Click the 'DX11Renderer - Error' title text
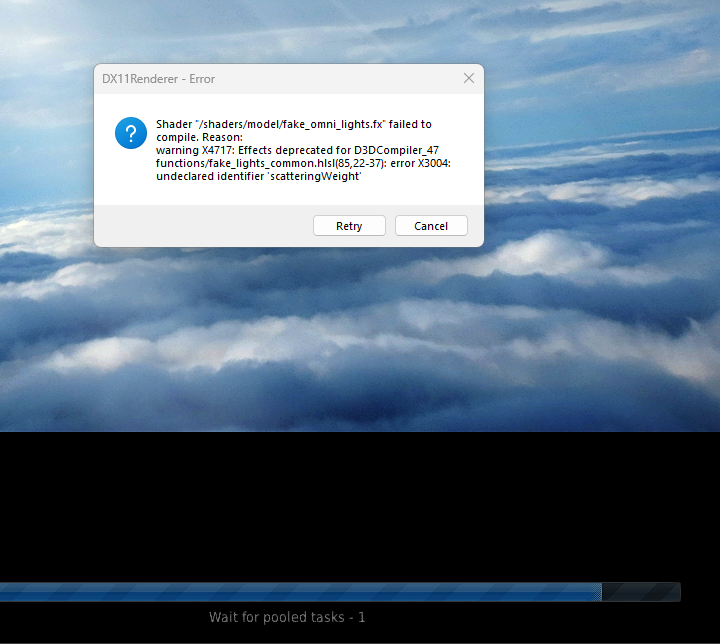720x644 pixels. (158, 79)
